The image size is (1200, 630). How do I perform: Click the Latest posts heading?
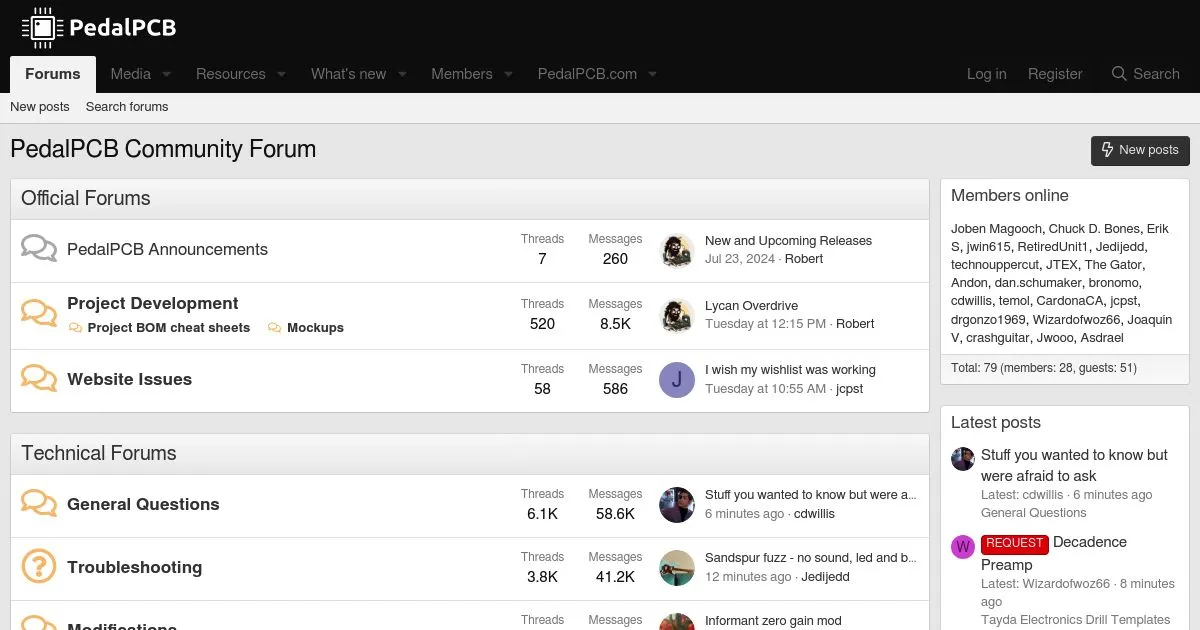996,423
